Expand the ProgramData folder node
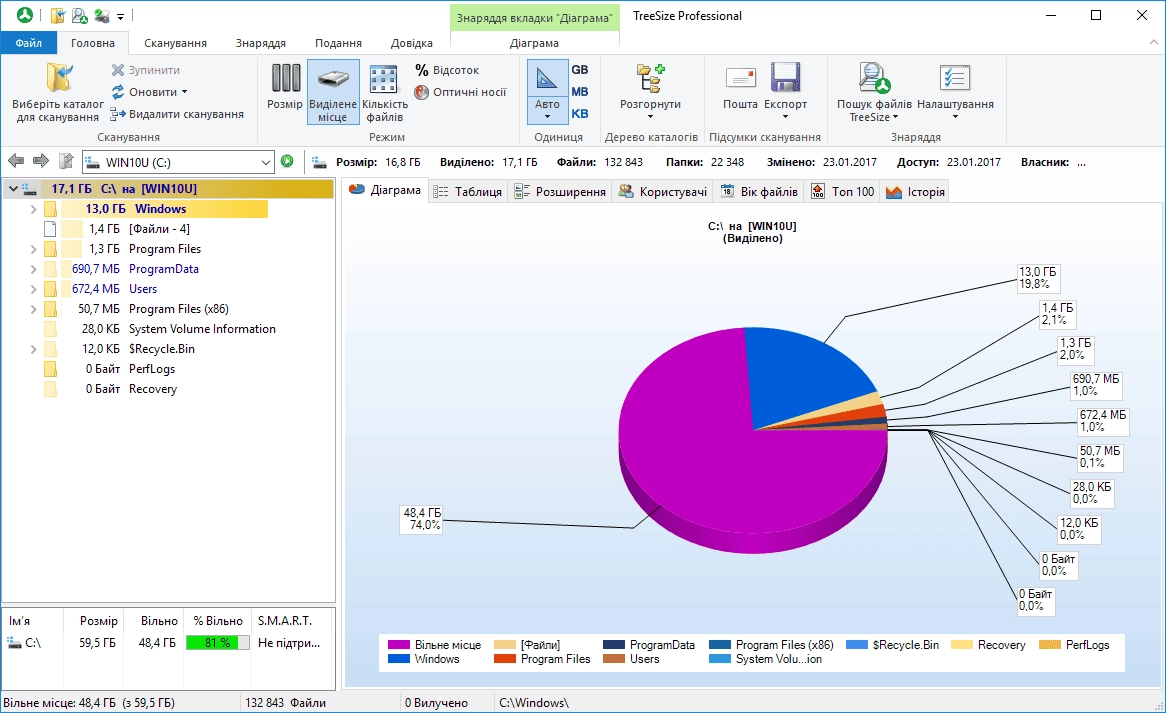Screen dimensions: 1166x713 point(33,269)
